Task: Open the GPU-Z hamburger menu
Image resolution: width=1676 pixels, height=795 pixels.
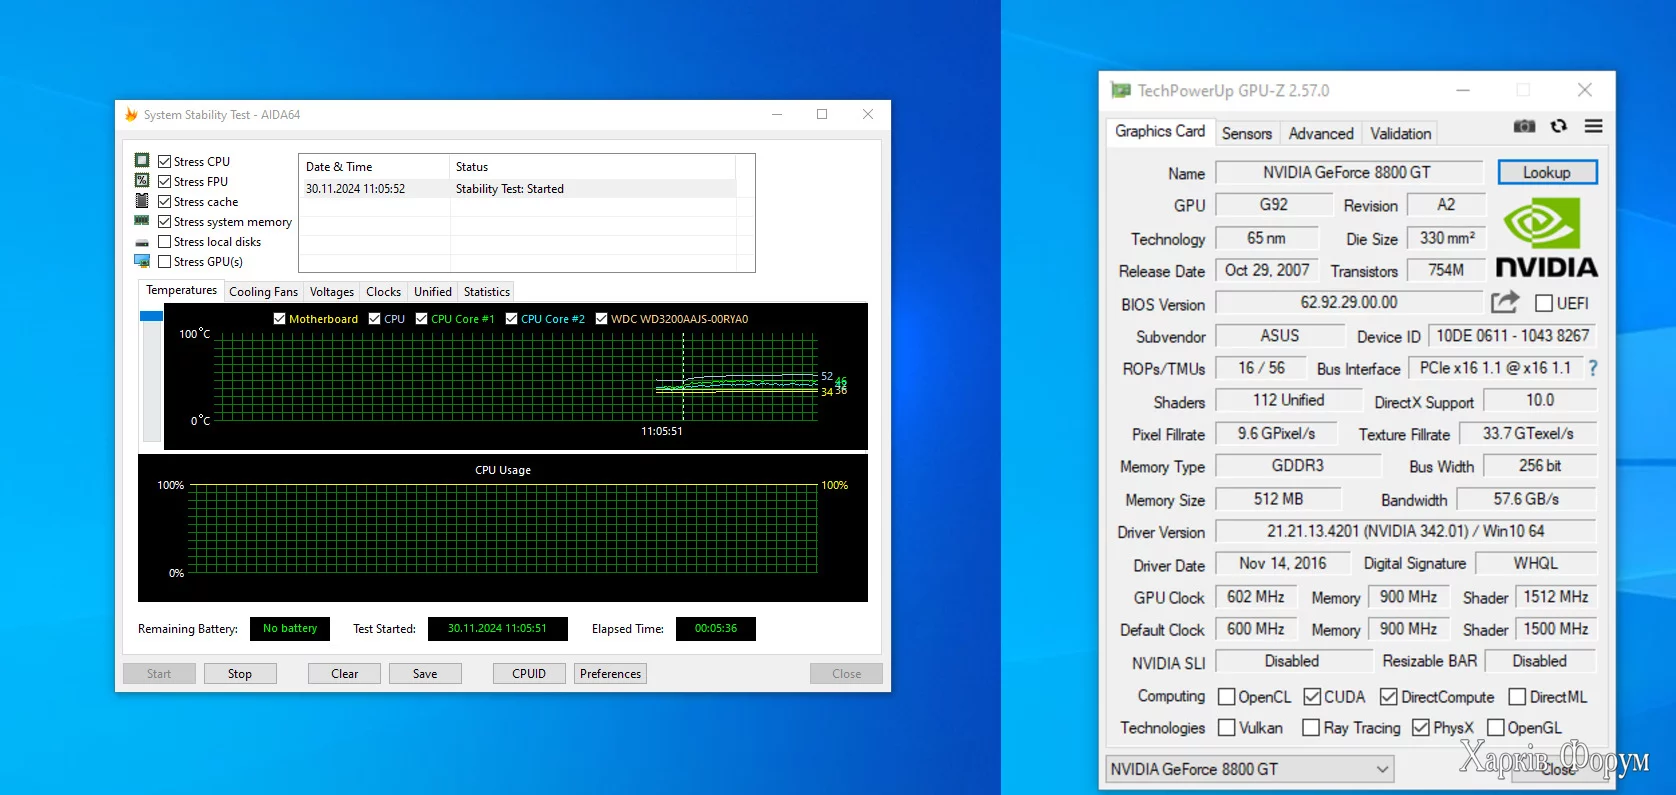Action: (x=1593, y=126)
